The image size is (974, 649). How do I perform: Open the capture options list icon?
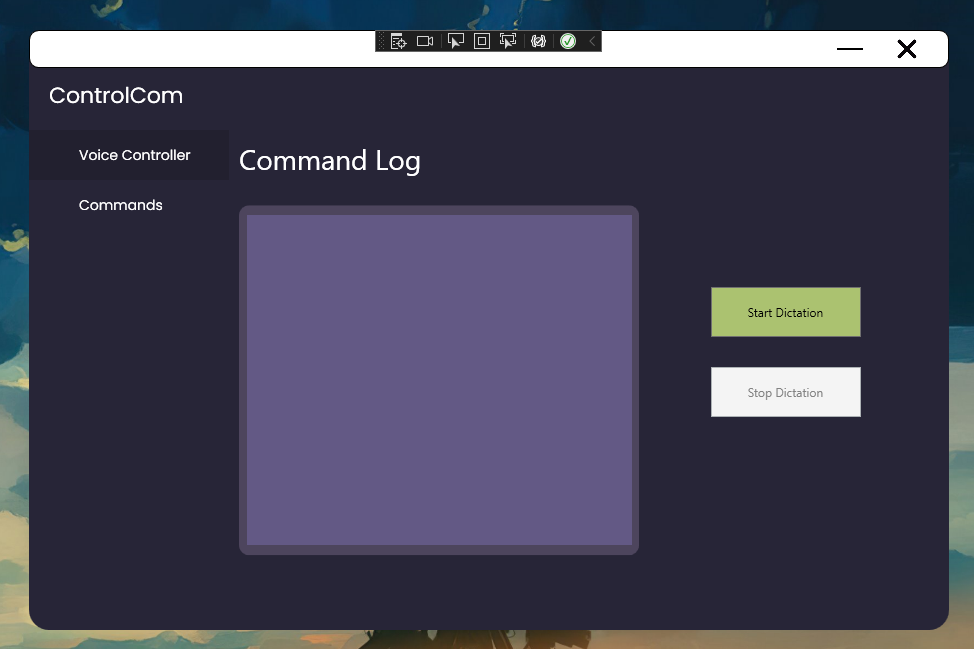point(398,41)
